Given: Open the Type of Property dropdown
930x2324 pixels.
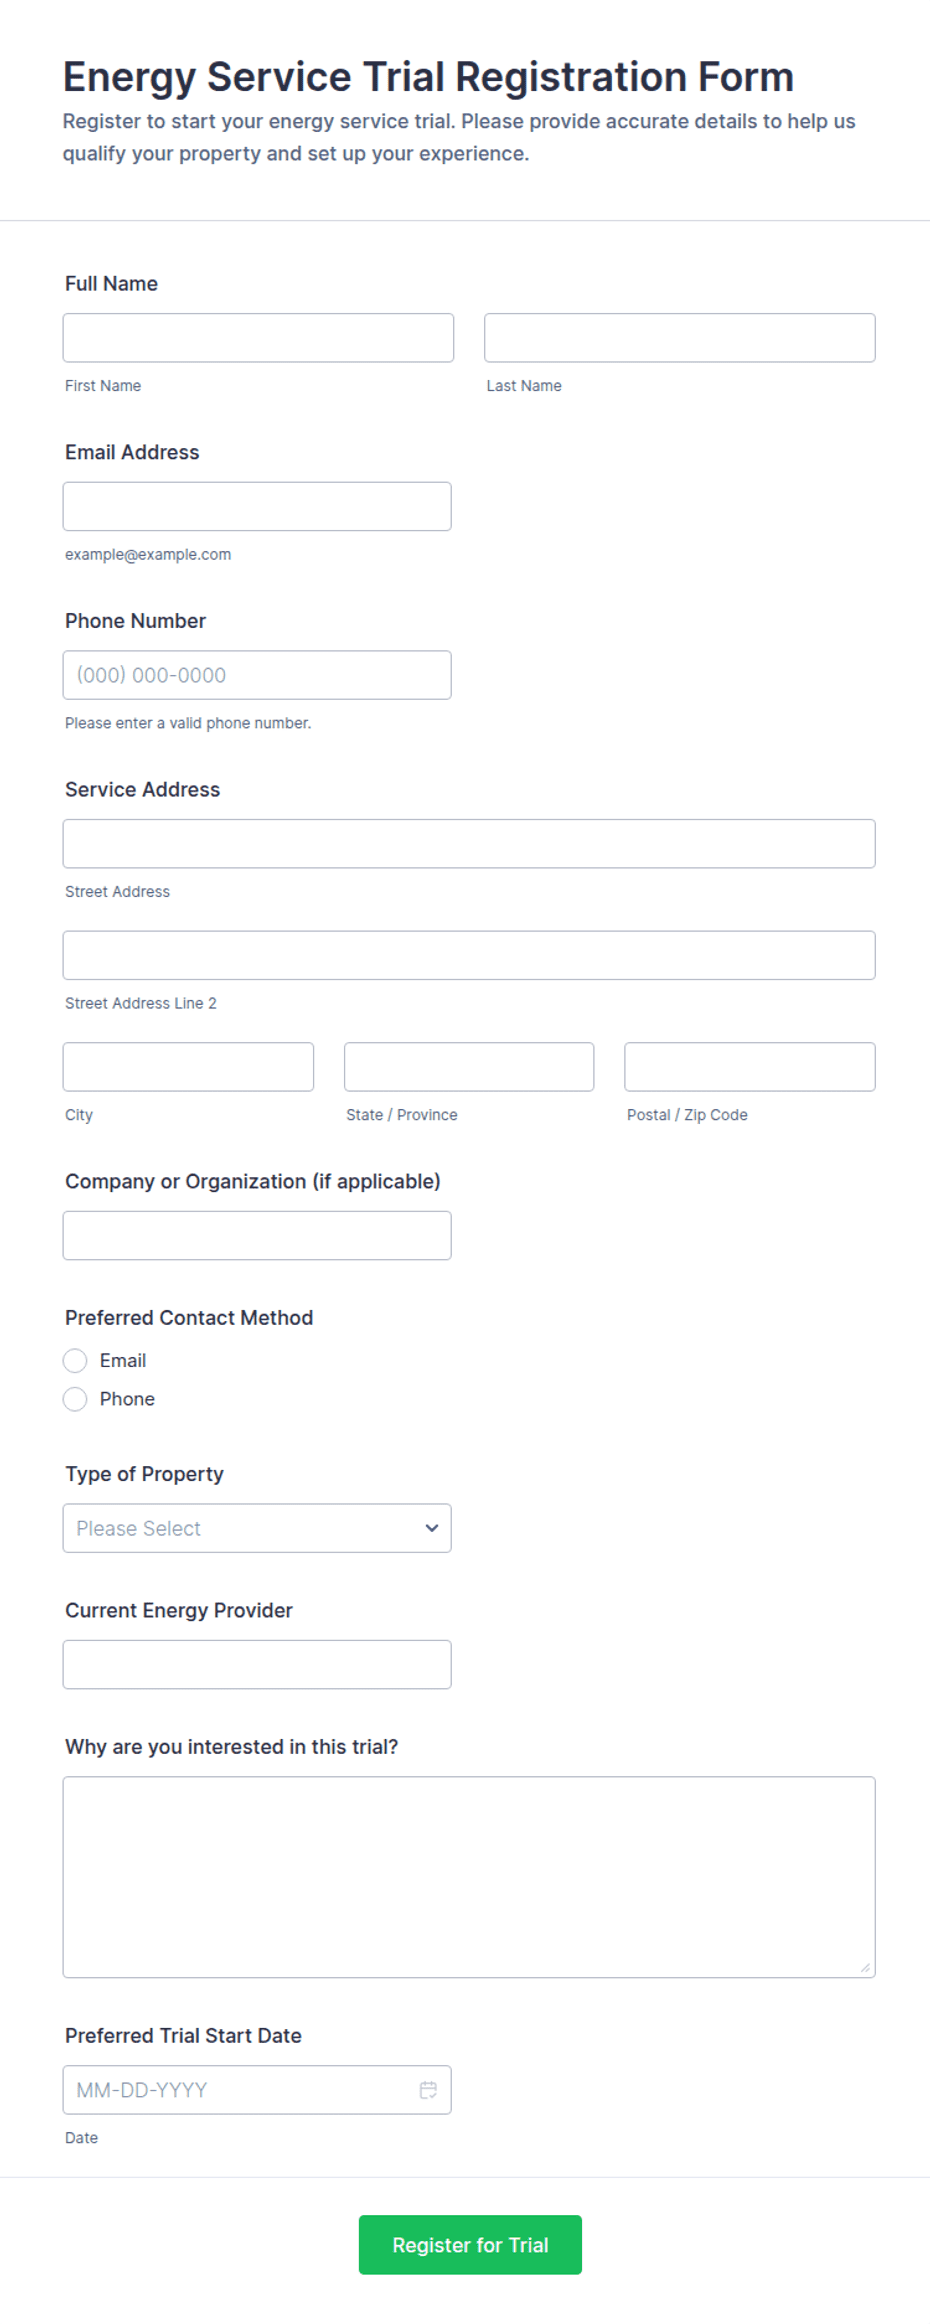Looking at the screenshot, I should (257, 1528).
